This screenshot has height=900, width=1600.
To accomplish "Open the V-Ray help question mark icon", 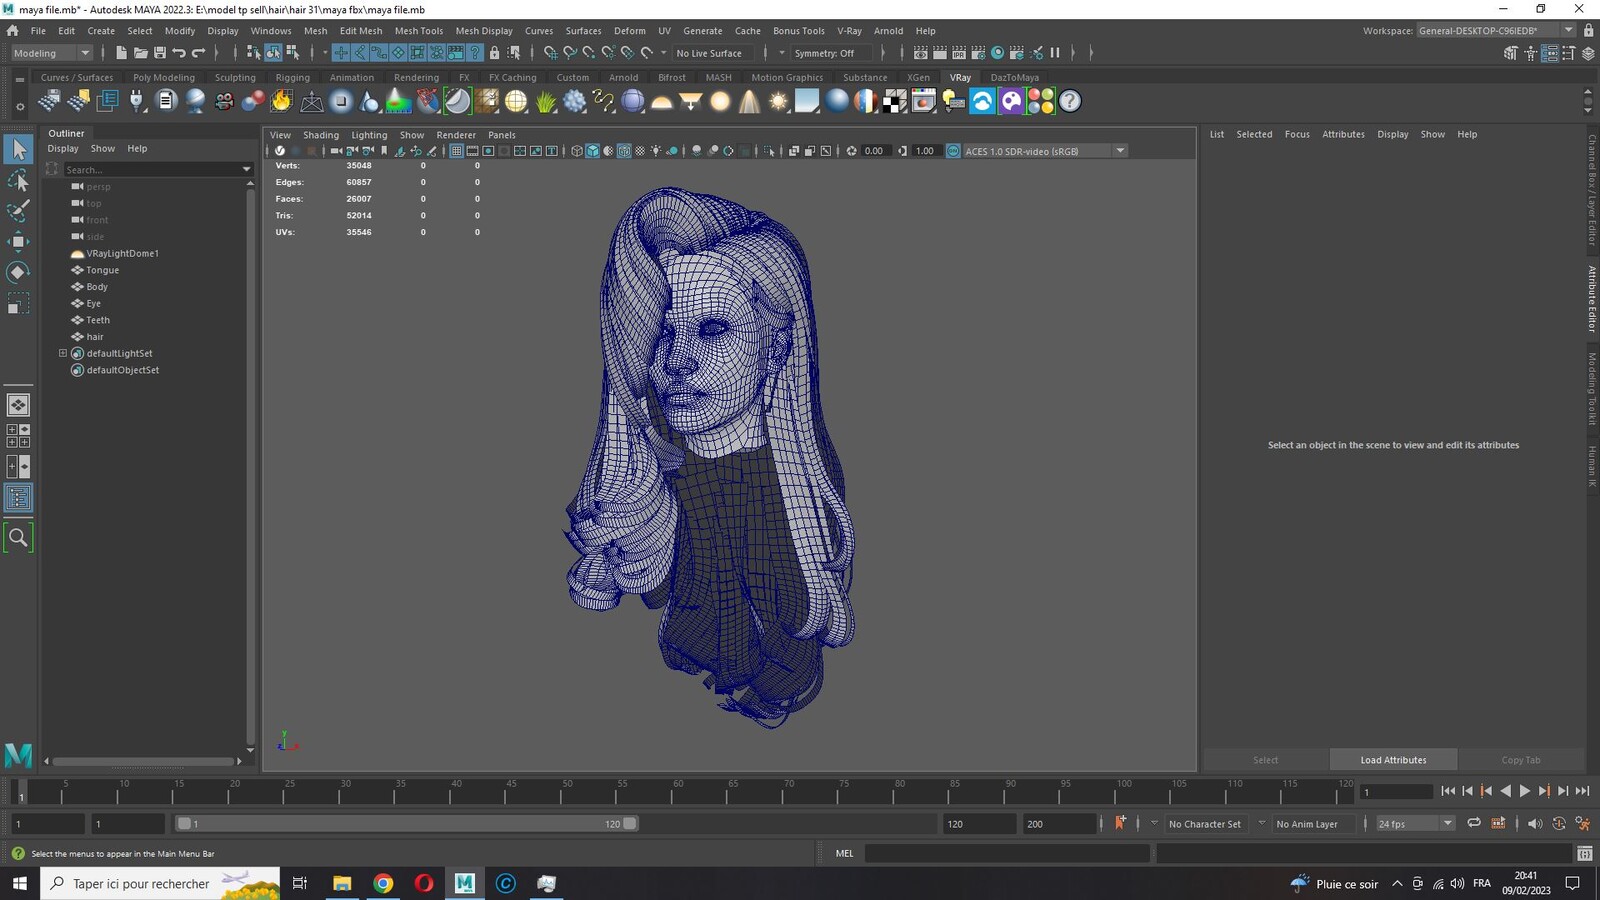I will coord(1070,101).
